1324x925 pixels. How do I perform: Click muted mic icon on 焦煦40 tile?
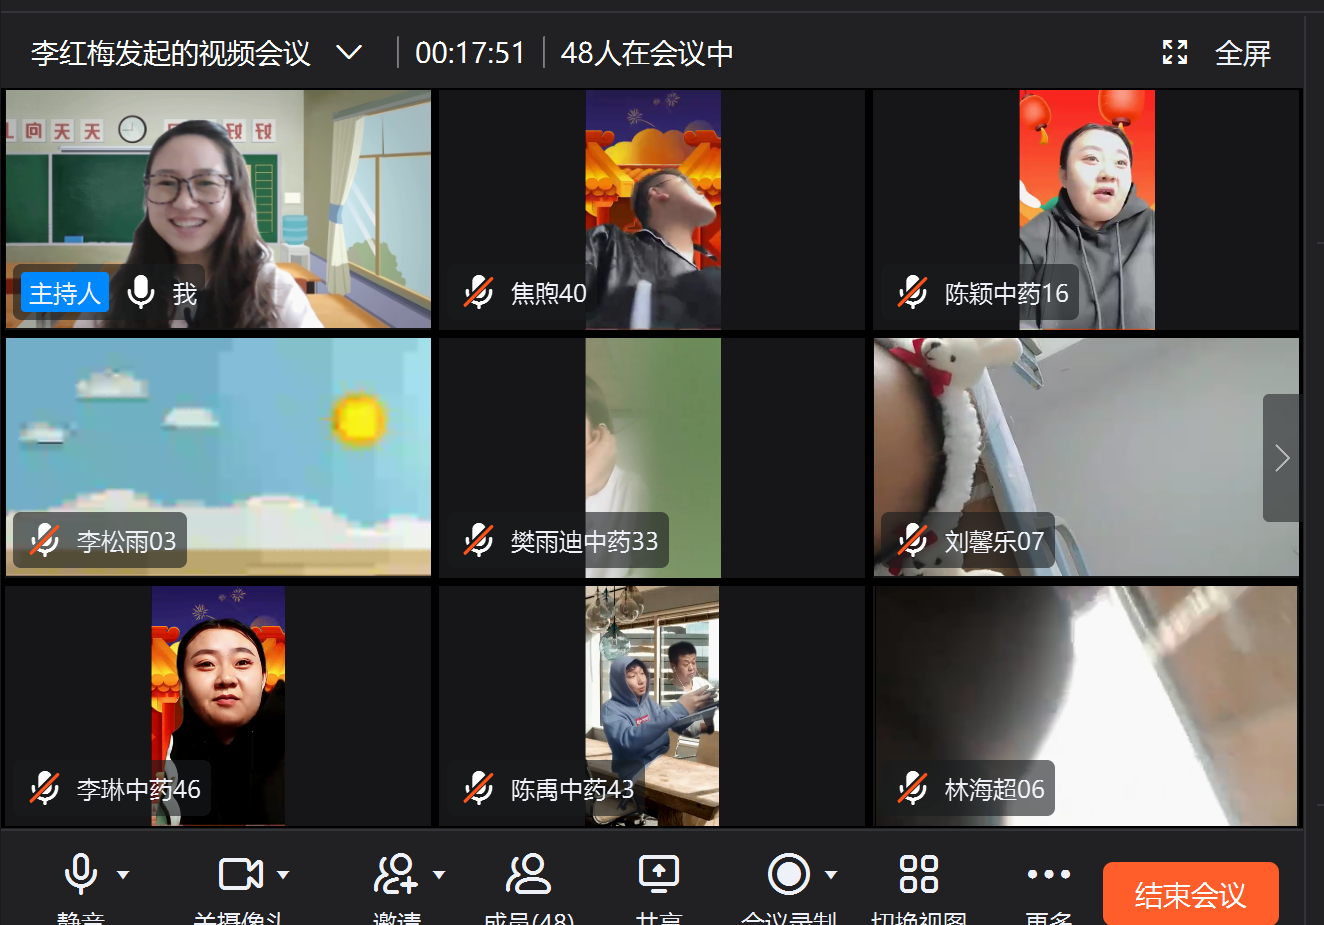(479, 293)
